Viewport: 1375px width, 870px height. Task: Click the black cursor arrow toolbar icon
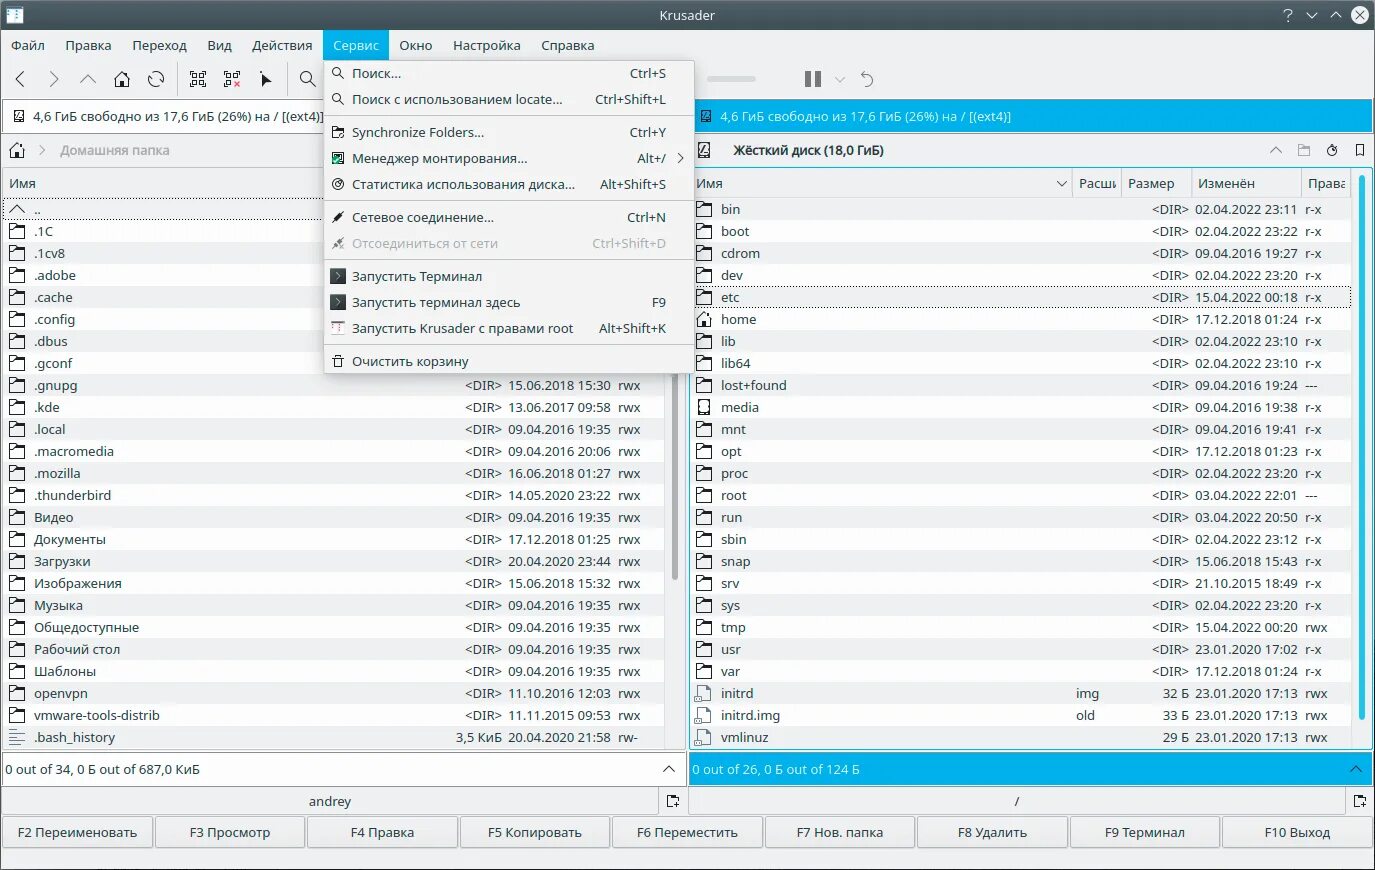tap(266, 79)
